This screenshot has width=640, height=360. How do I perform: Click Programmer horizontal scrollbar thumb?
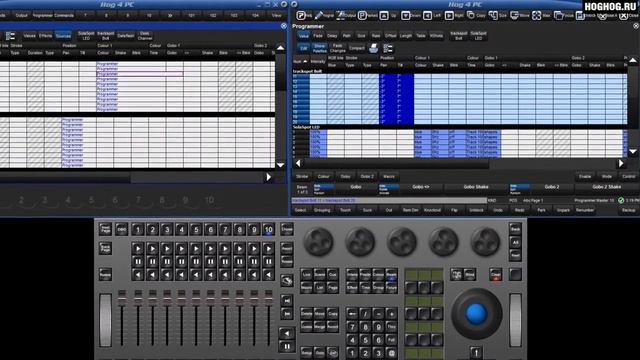396,163
